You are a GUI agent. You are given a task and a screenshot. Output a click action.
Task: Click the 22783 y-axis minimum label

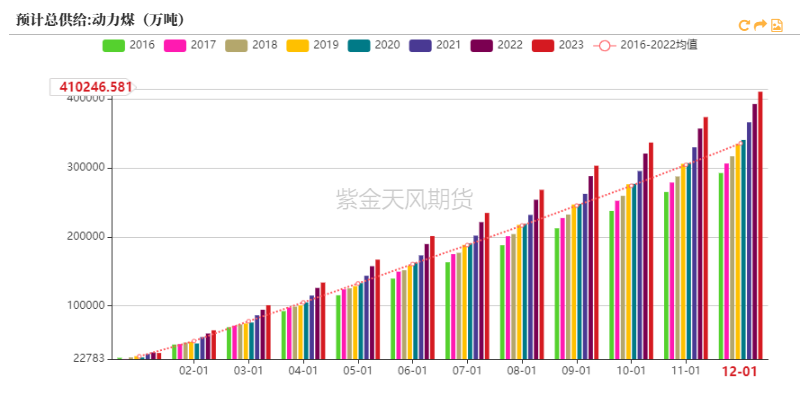tap(89, 358)
